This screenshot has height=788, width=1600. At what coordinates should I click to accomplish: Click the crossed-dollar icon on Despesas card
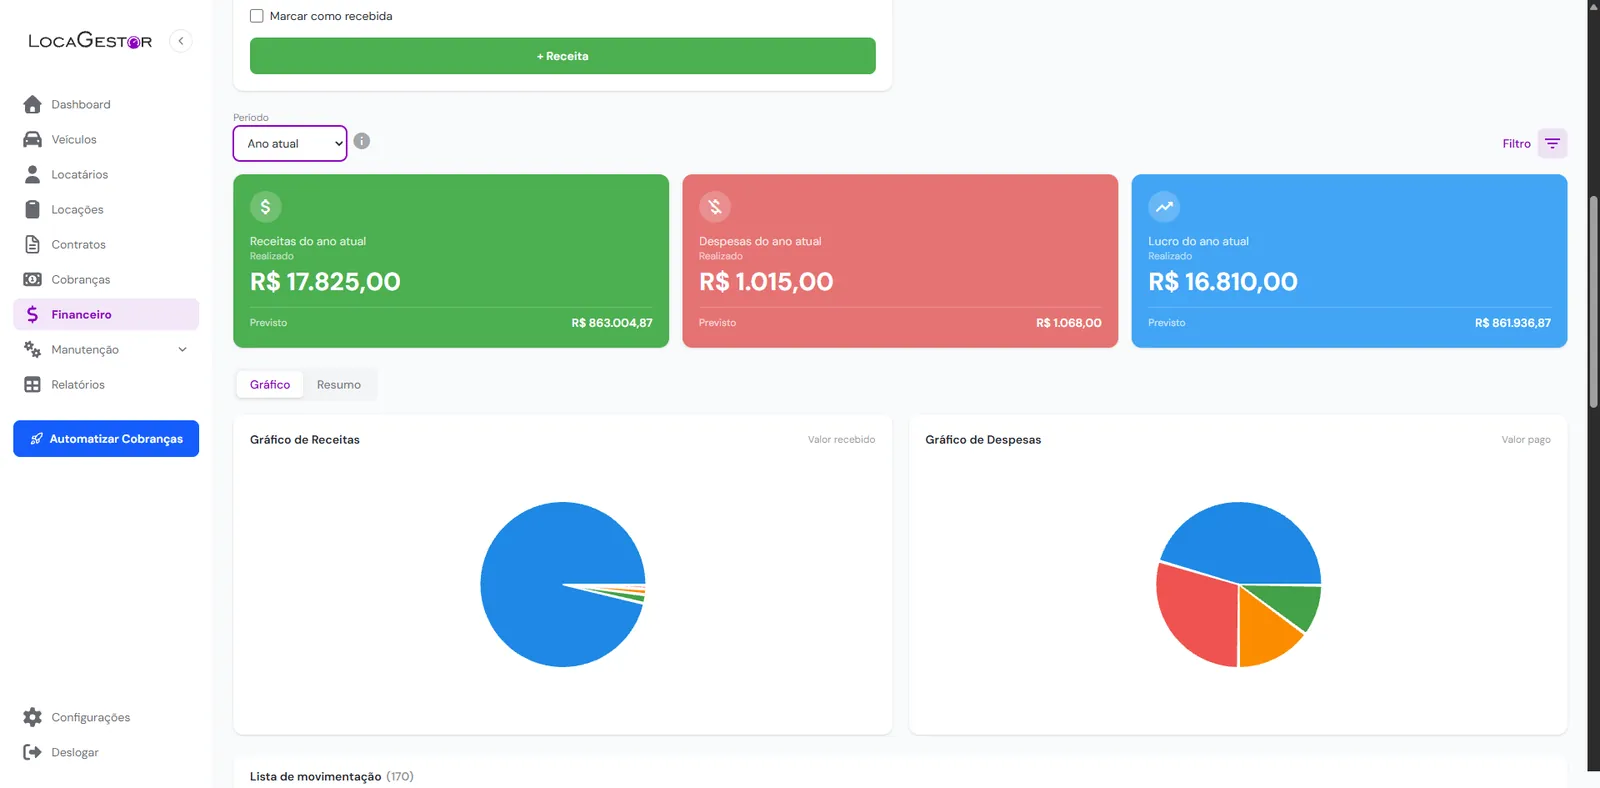point(715,207)
